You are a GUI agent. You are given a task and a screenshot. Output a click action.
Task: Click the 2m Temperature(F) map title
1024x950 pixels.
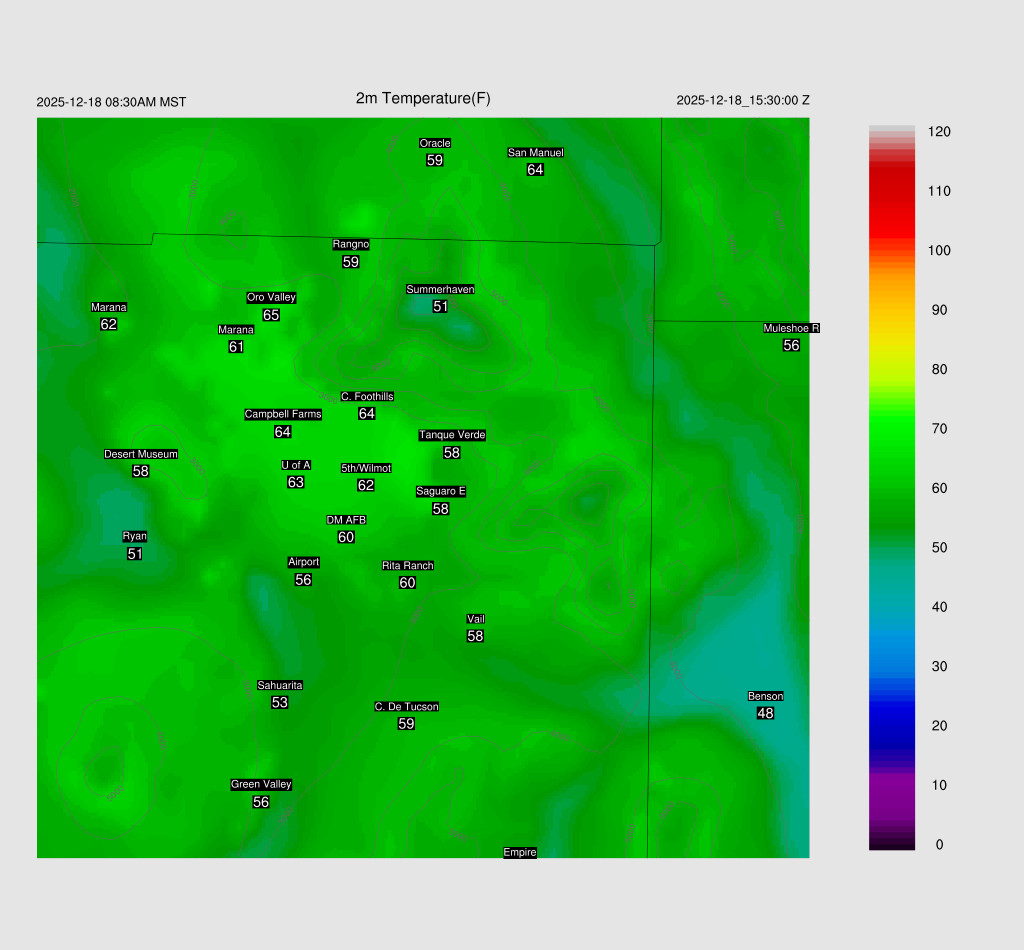click(423, 98)
